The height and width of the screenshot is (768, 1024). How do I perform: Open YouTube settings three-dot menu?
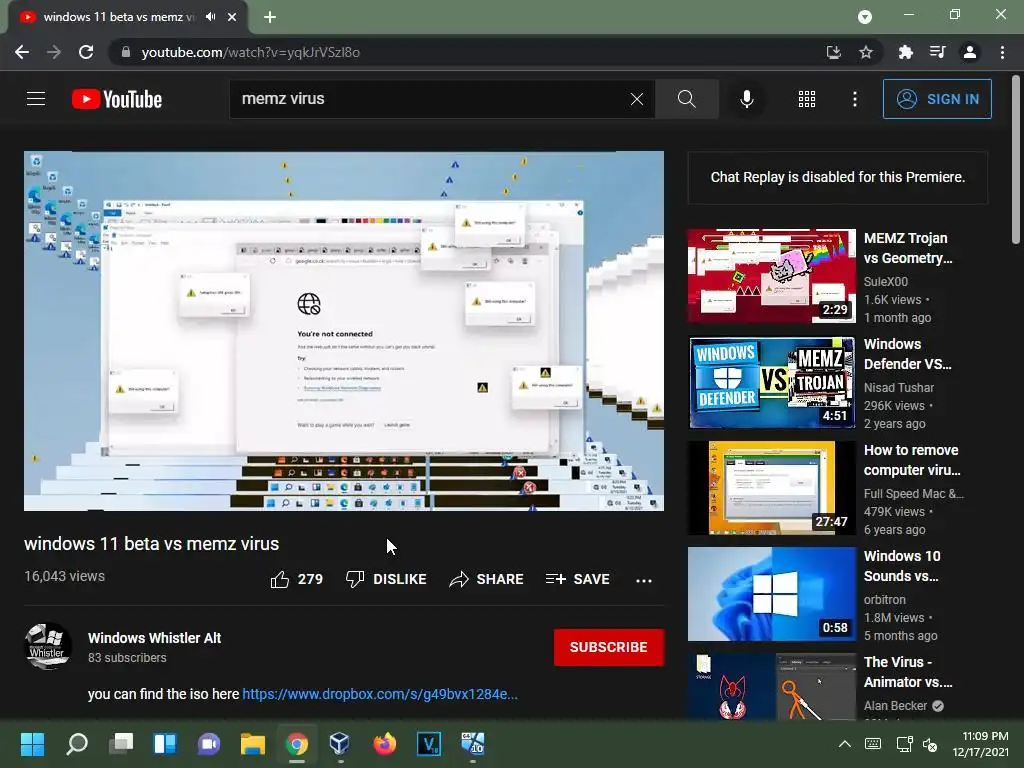pyautogui.click(x=854, y=99)
